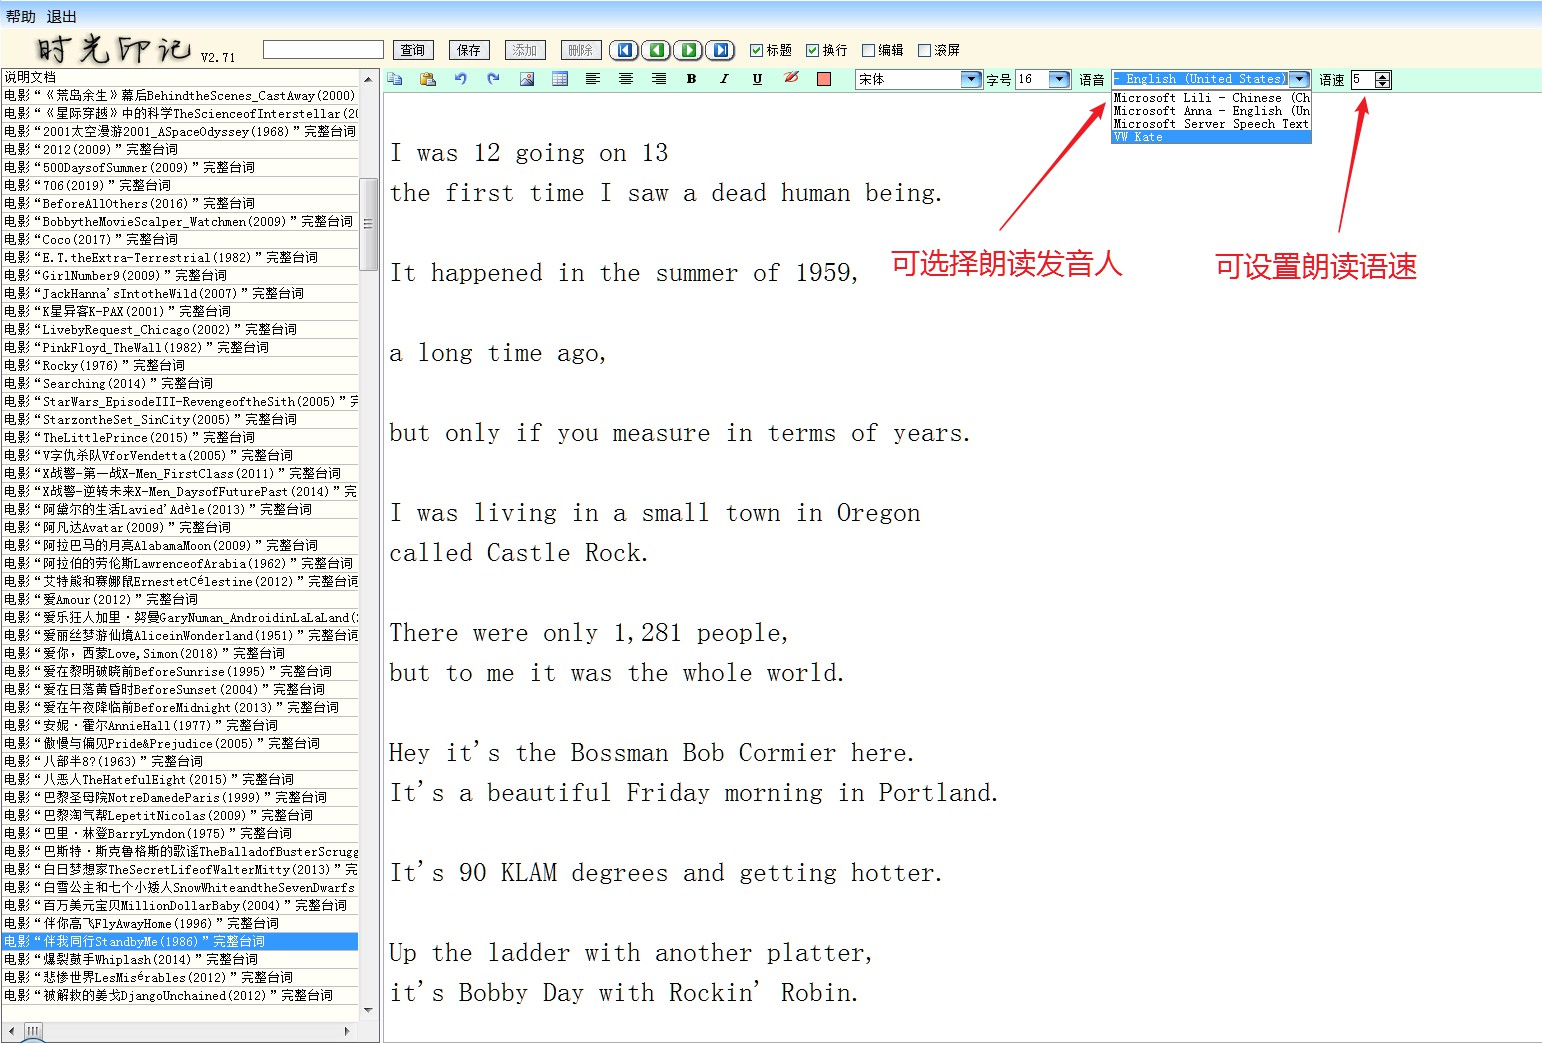Jump to the last record

[720, 50]
